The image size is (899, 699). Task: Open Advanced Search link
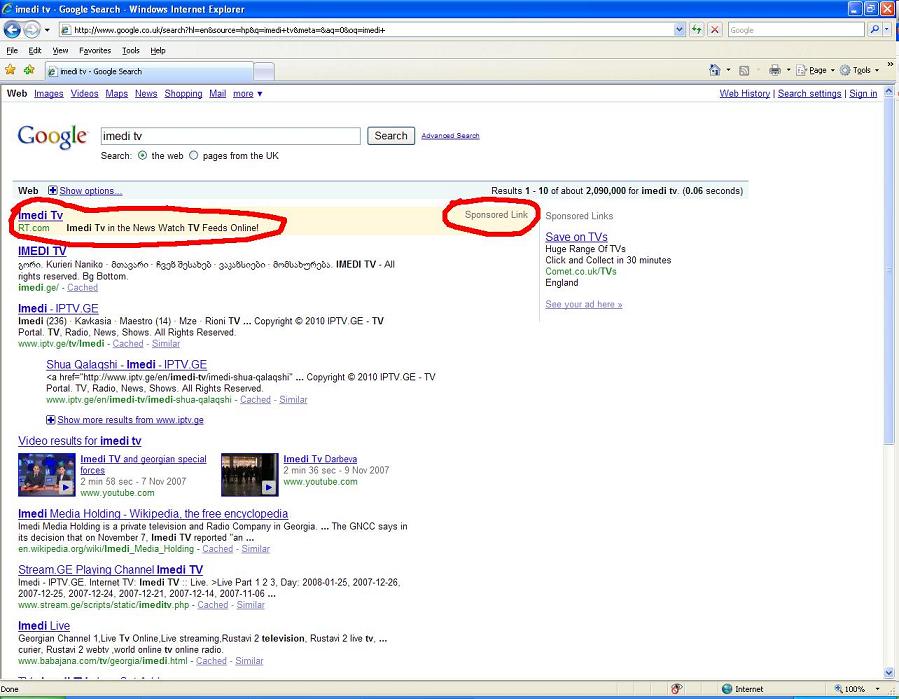tap(450, 136)
